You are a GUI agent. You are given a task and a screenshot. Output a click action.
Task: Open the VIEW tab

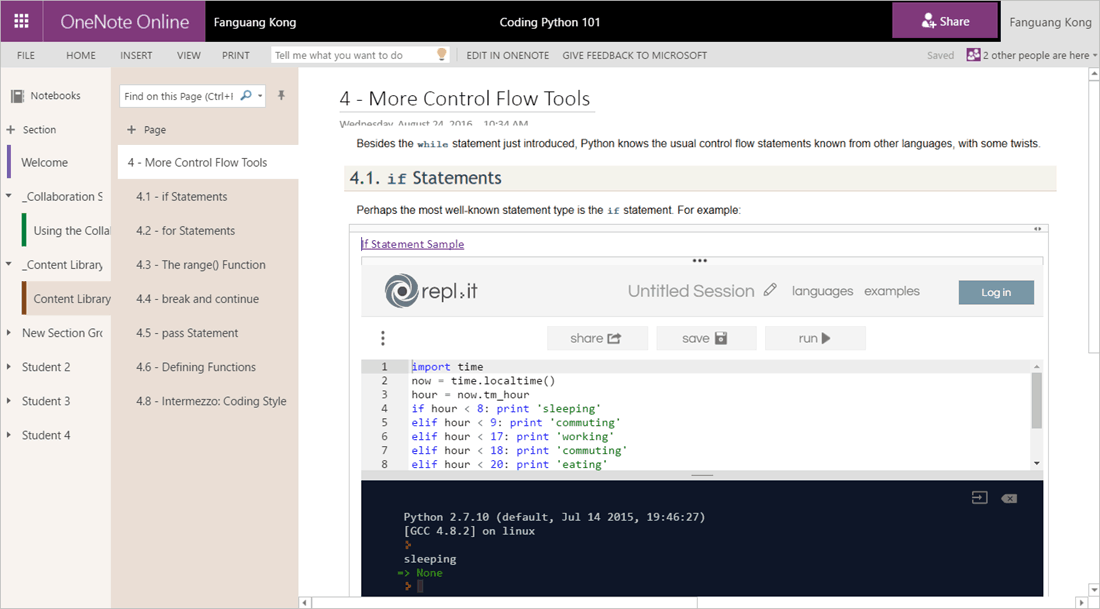tap(188, 55)
